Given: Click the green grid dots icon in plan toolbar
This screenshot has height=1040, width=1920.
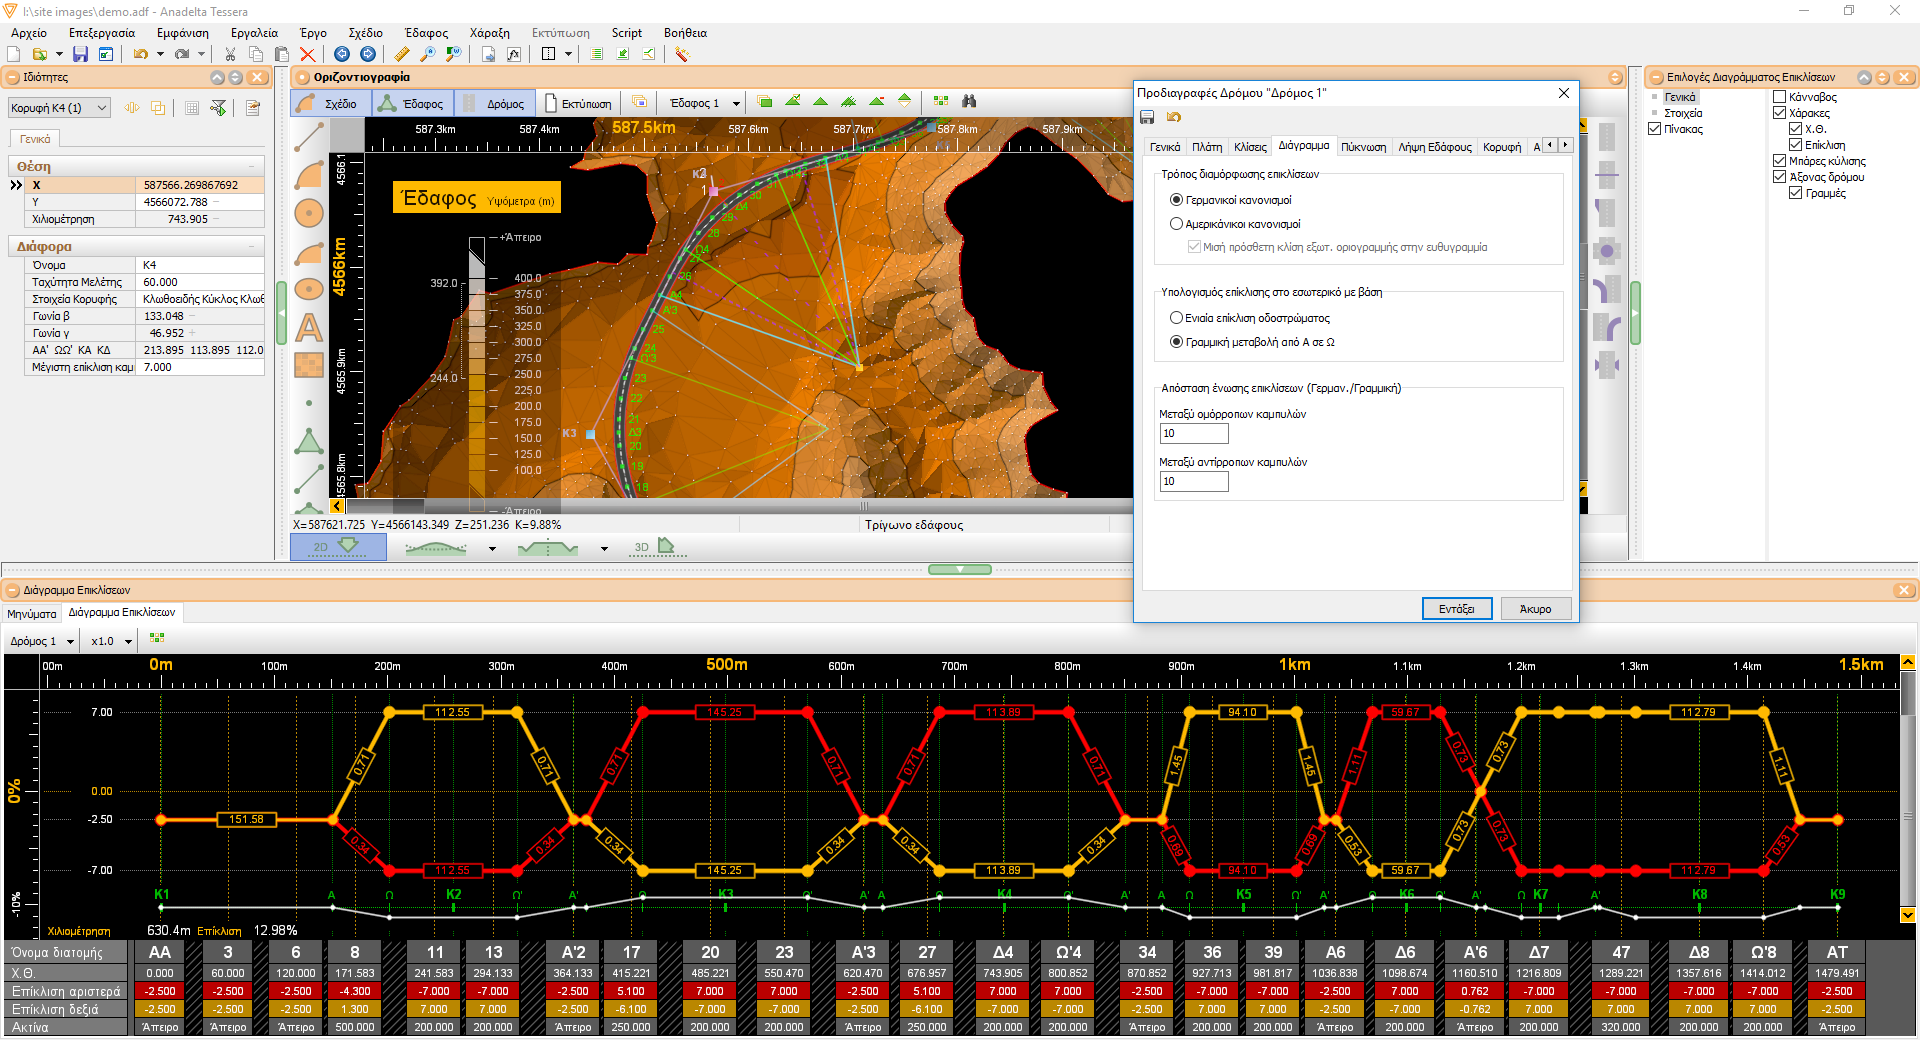Looking at the screenshot, I should (x=941, y=101).
